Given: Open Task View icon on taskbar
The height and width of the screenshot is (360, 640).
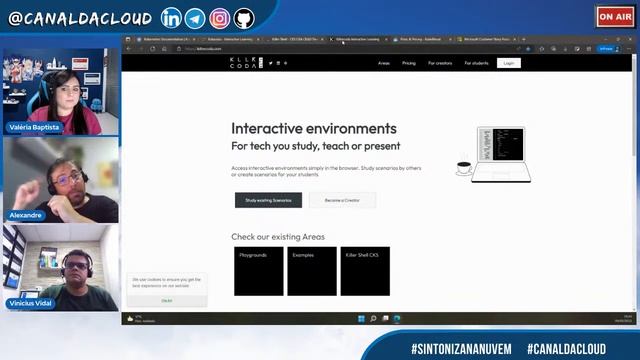Looking at the screenshot, I should [x=385, y=318].
